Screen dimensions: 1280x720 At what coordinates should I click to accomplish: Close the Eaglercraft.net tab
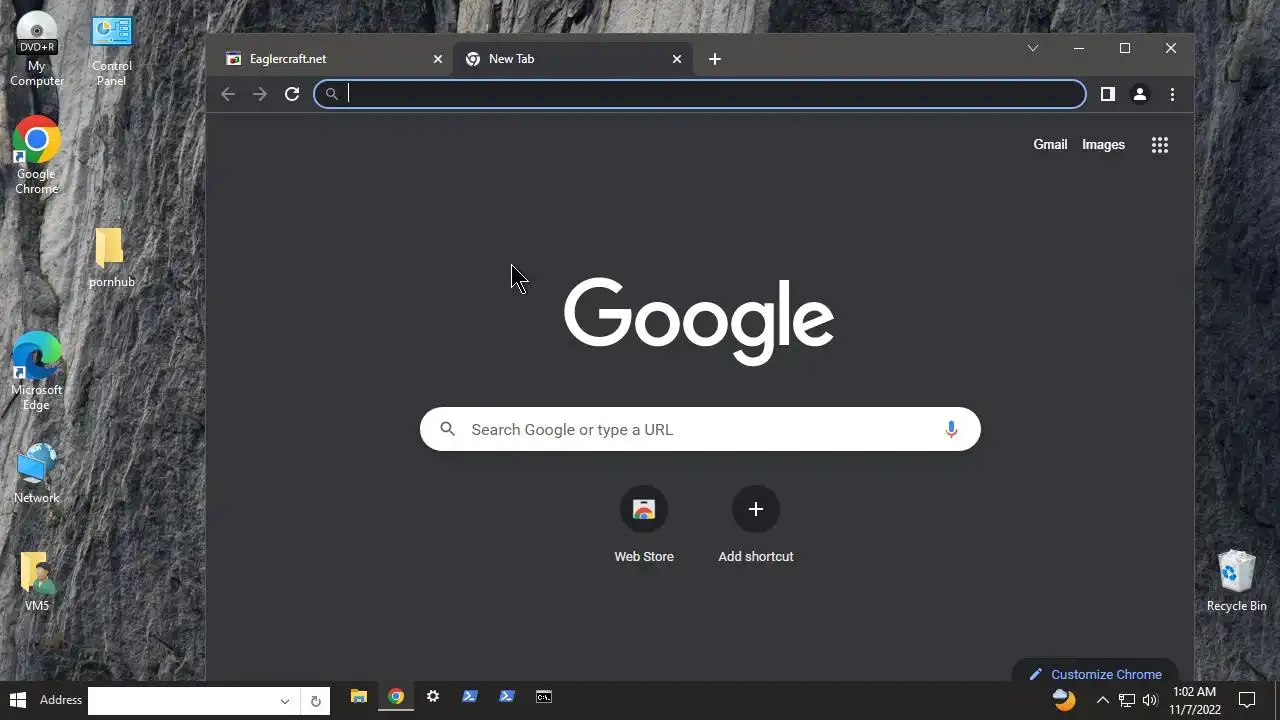pyautogui.click(x=437, y=59)
